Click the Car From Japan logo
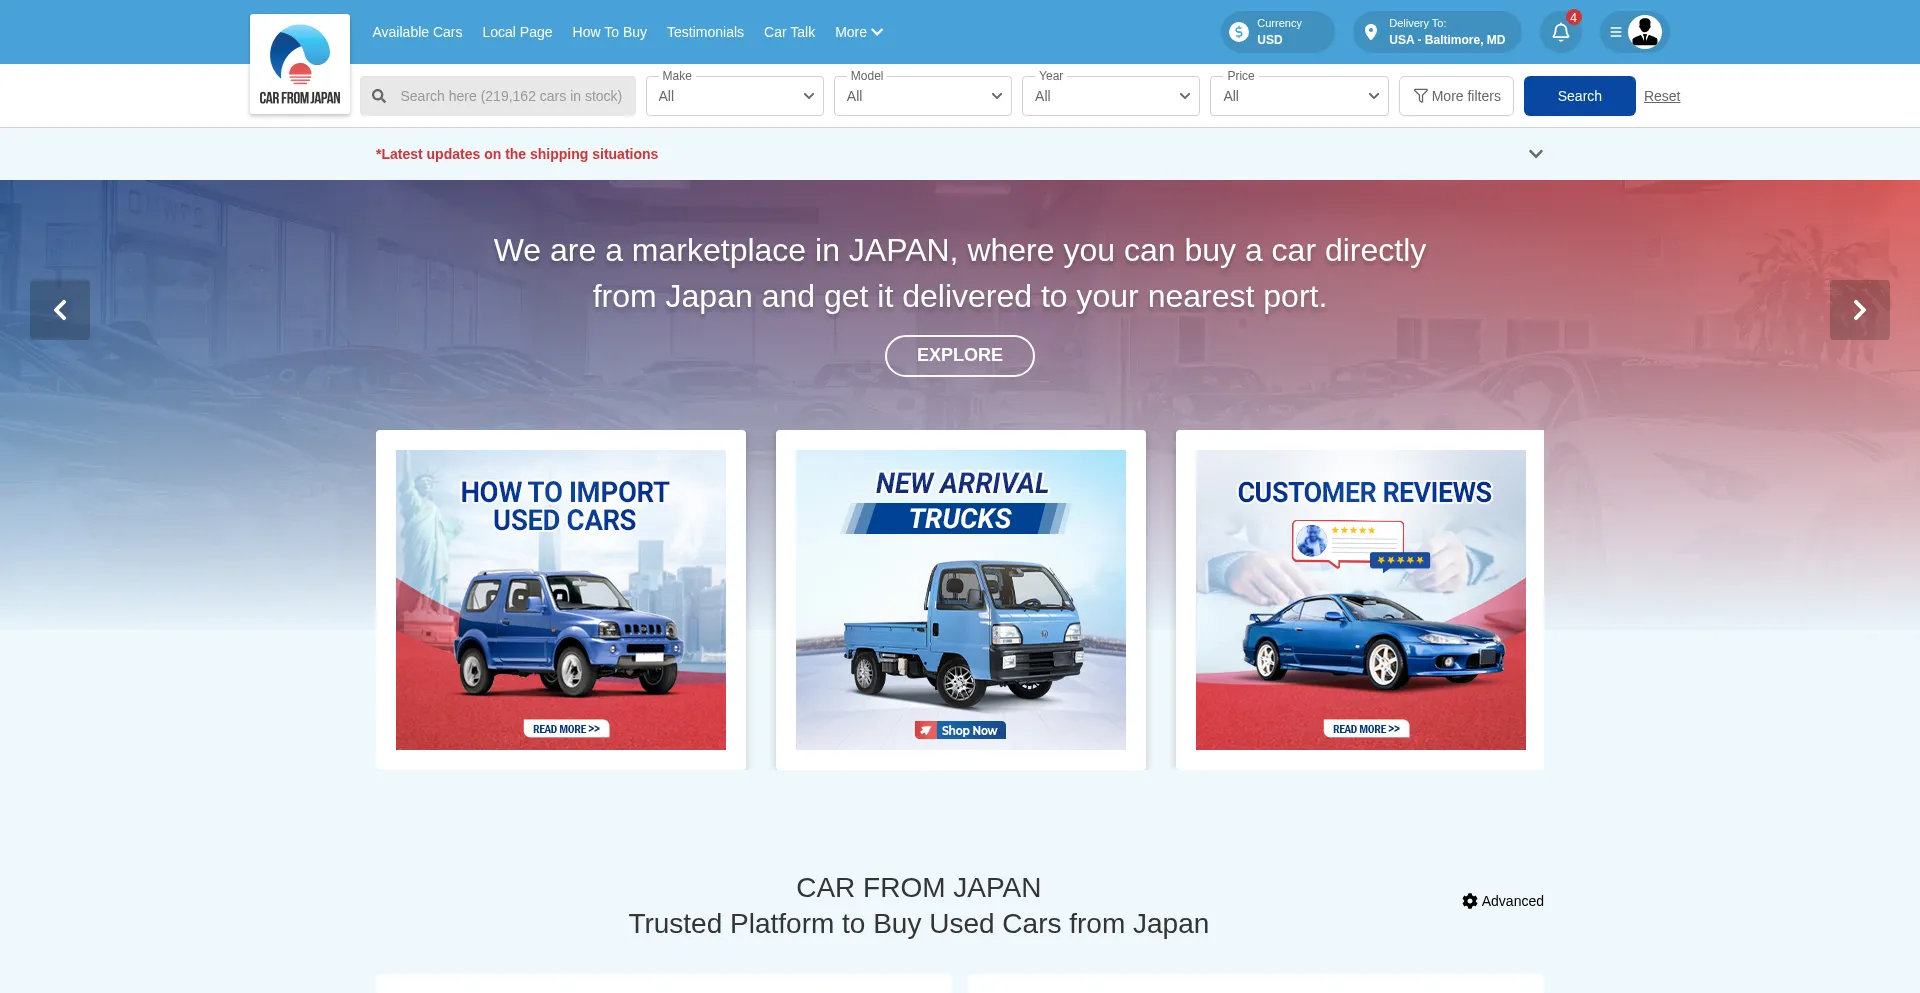The height and width of the screenshot is (993, 1920). (300, 64)
